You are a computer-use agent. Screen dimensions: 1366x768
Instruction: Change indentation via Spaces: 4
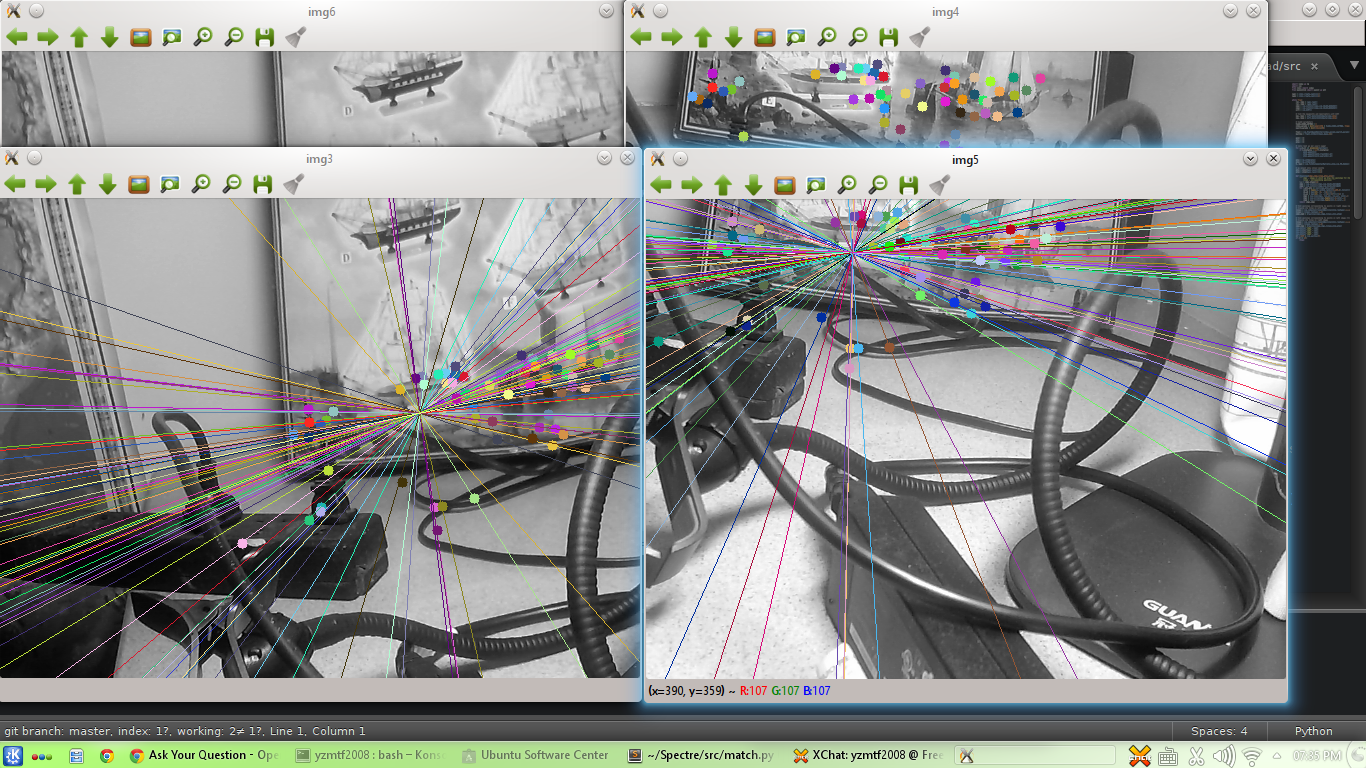point(1219,731)
